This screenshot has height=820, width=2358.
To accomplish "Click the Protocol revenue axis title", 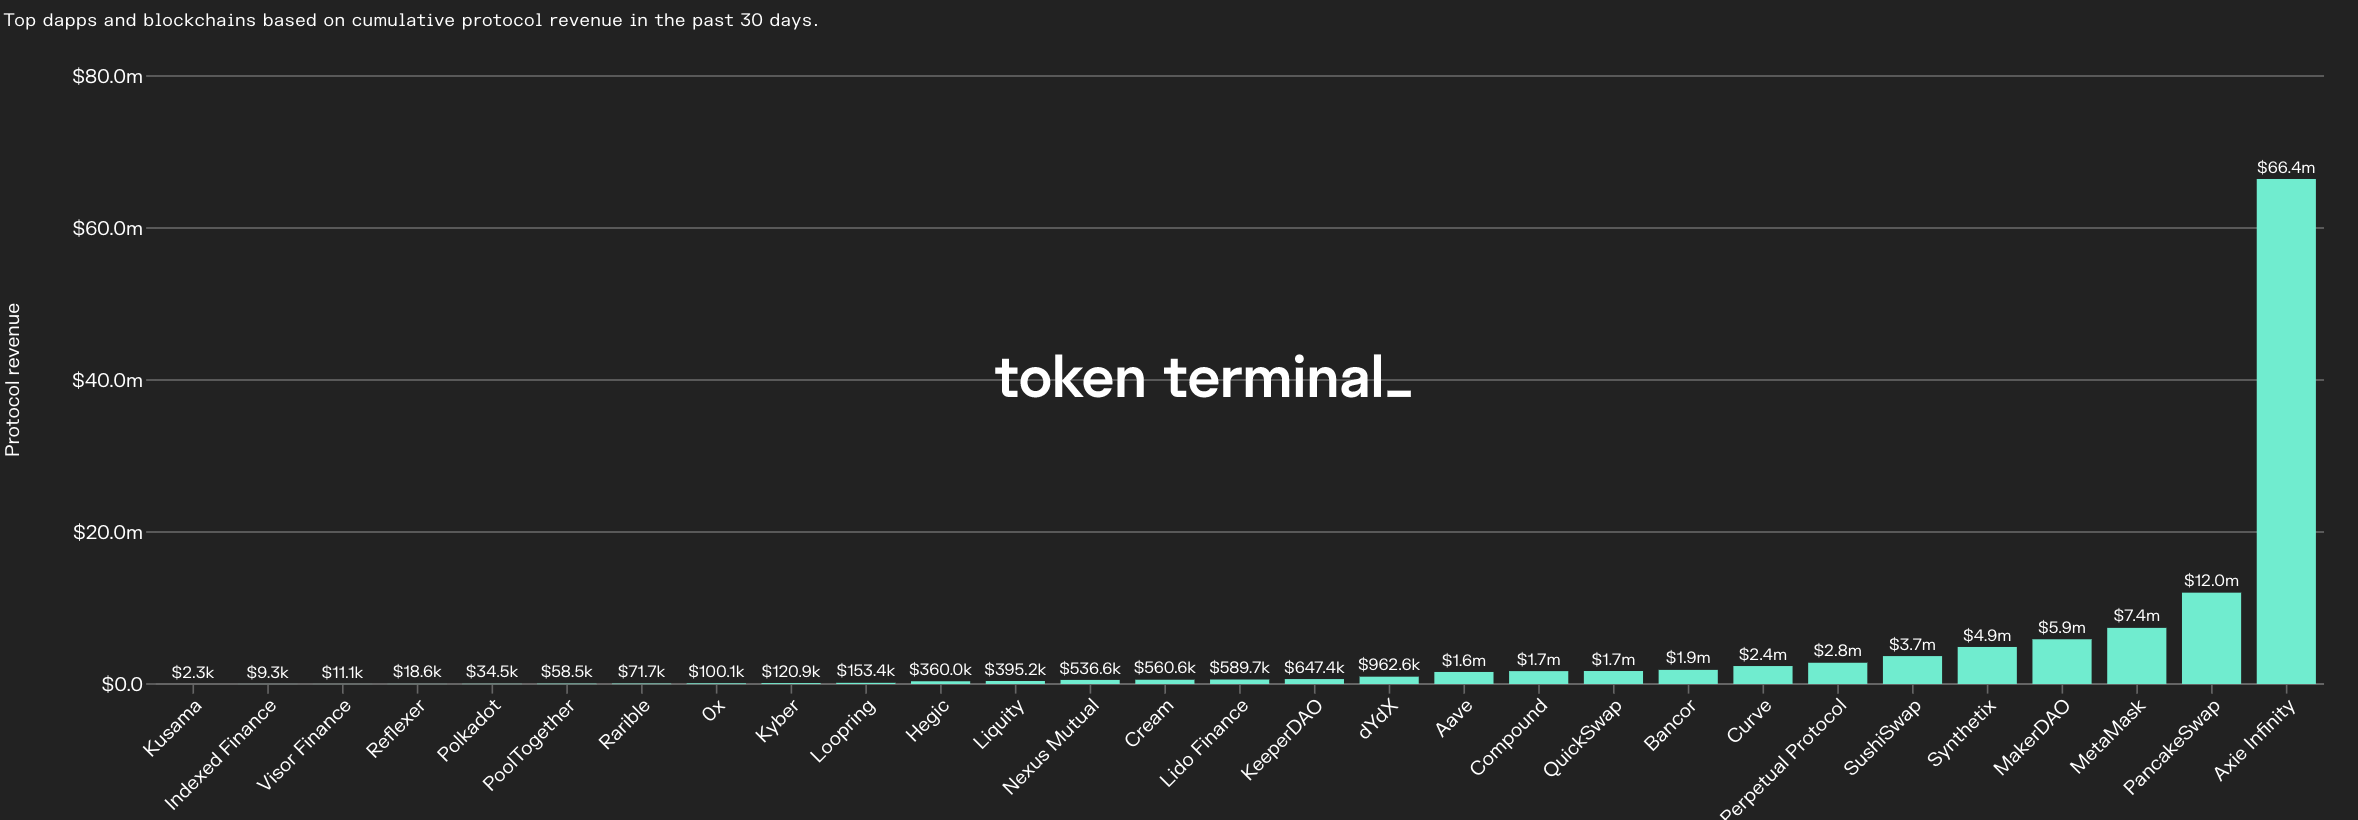I will 13,380.
